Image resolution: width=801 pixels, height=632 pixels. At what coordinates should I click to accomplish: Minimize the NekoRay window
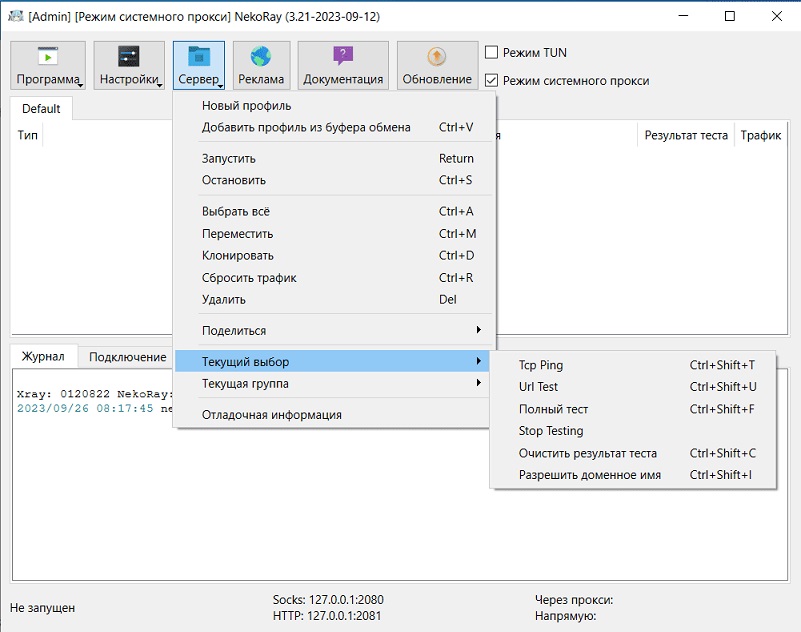click(x=683, y=16)
